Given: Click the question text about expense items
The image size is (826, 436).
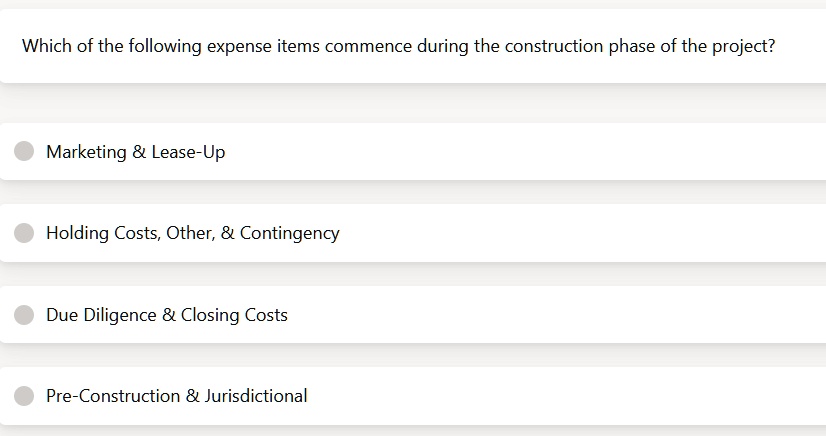Looking at the screenshot, I should point(398,46).
